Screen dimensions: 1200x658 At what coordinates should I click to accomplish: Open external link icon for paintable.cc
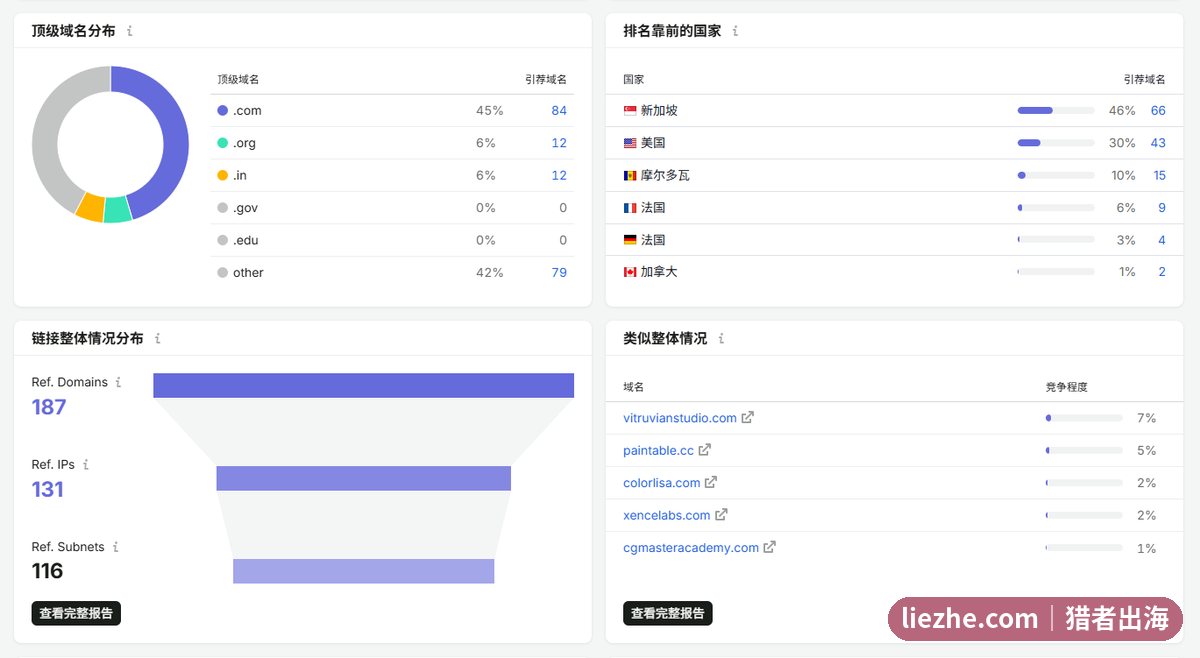705,450
